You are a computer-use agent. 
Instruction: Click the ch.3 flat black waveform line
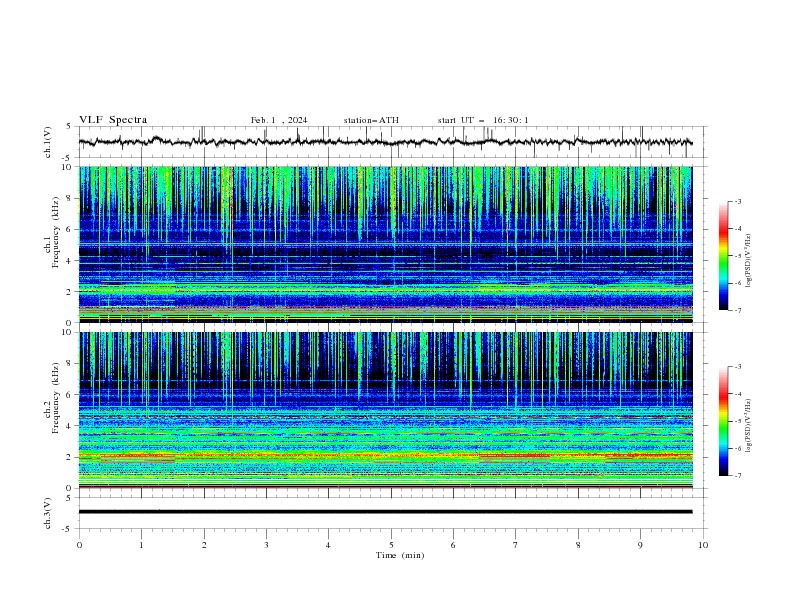tap(385, 512)
